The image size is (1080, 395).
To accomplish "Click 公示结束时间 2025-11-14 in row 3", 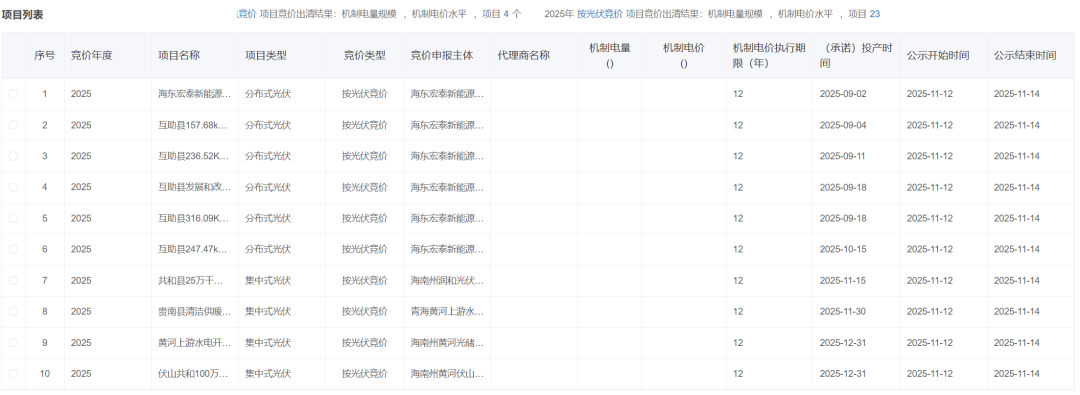I will (1017, 156).
